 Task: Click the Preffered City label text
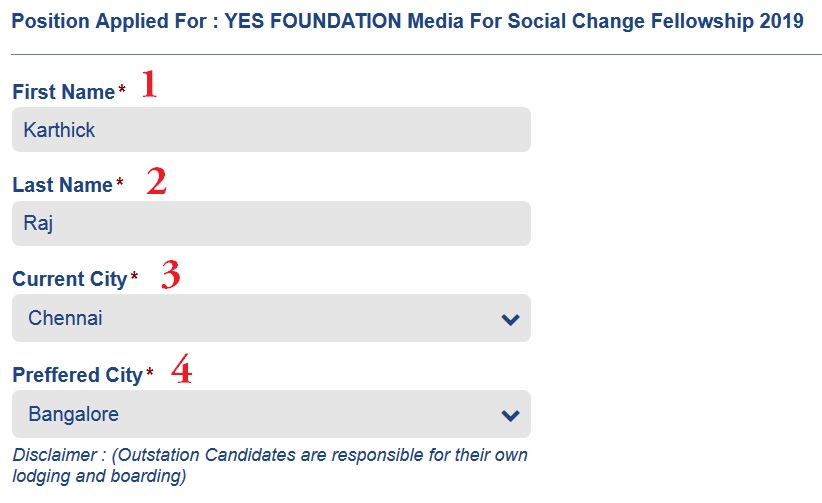77,375
